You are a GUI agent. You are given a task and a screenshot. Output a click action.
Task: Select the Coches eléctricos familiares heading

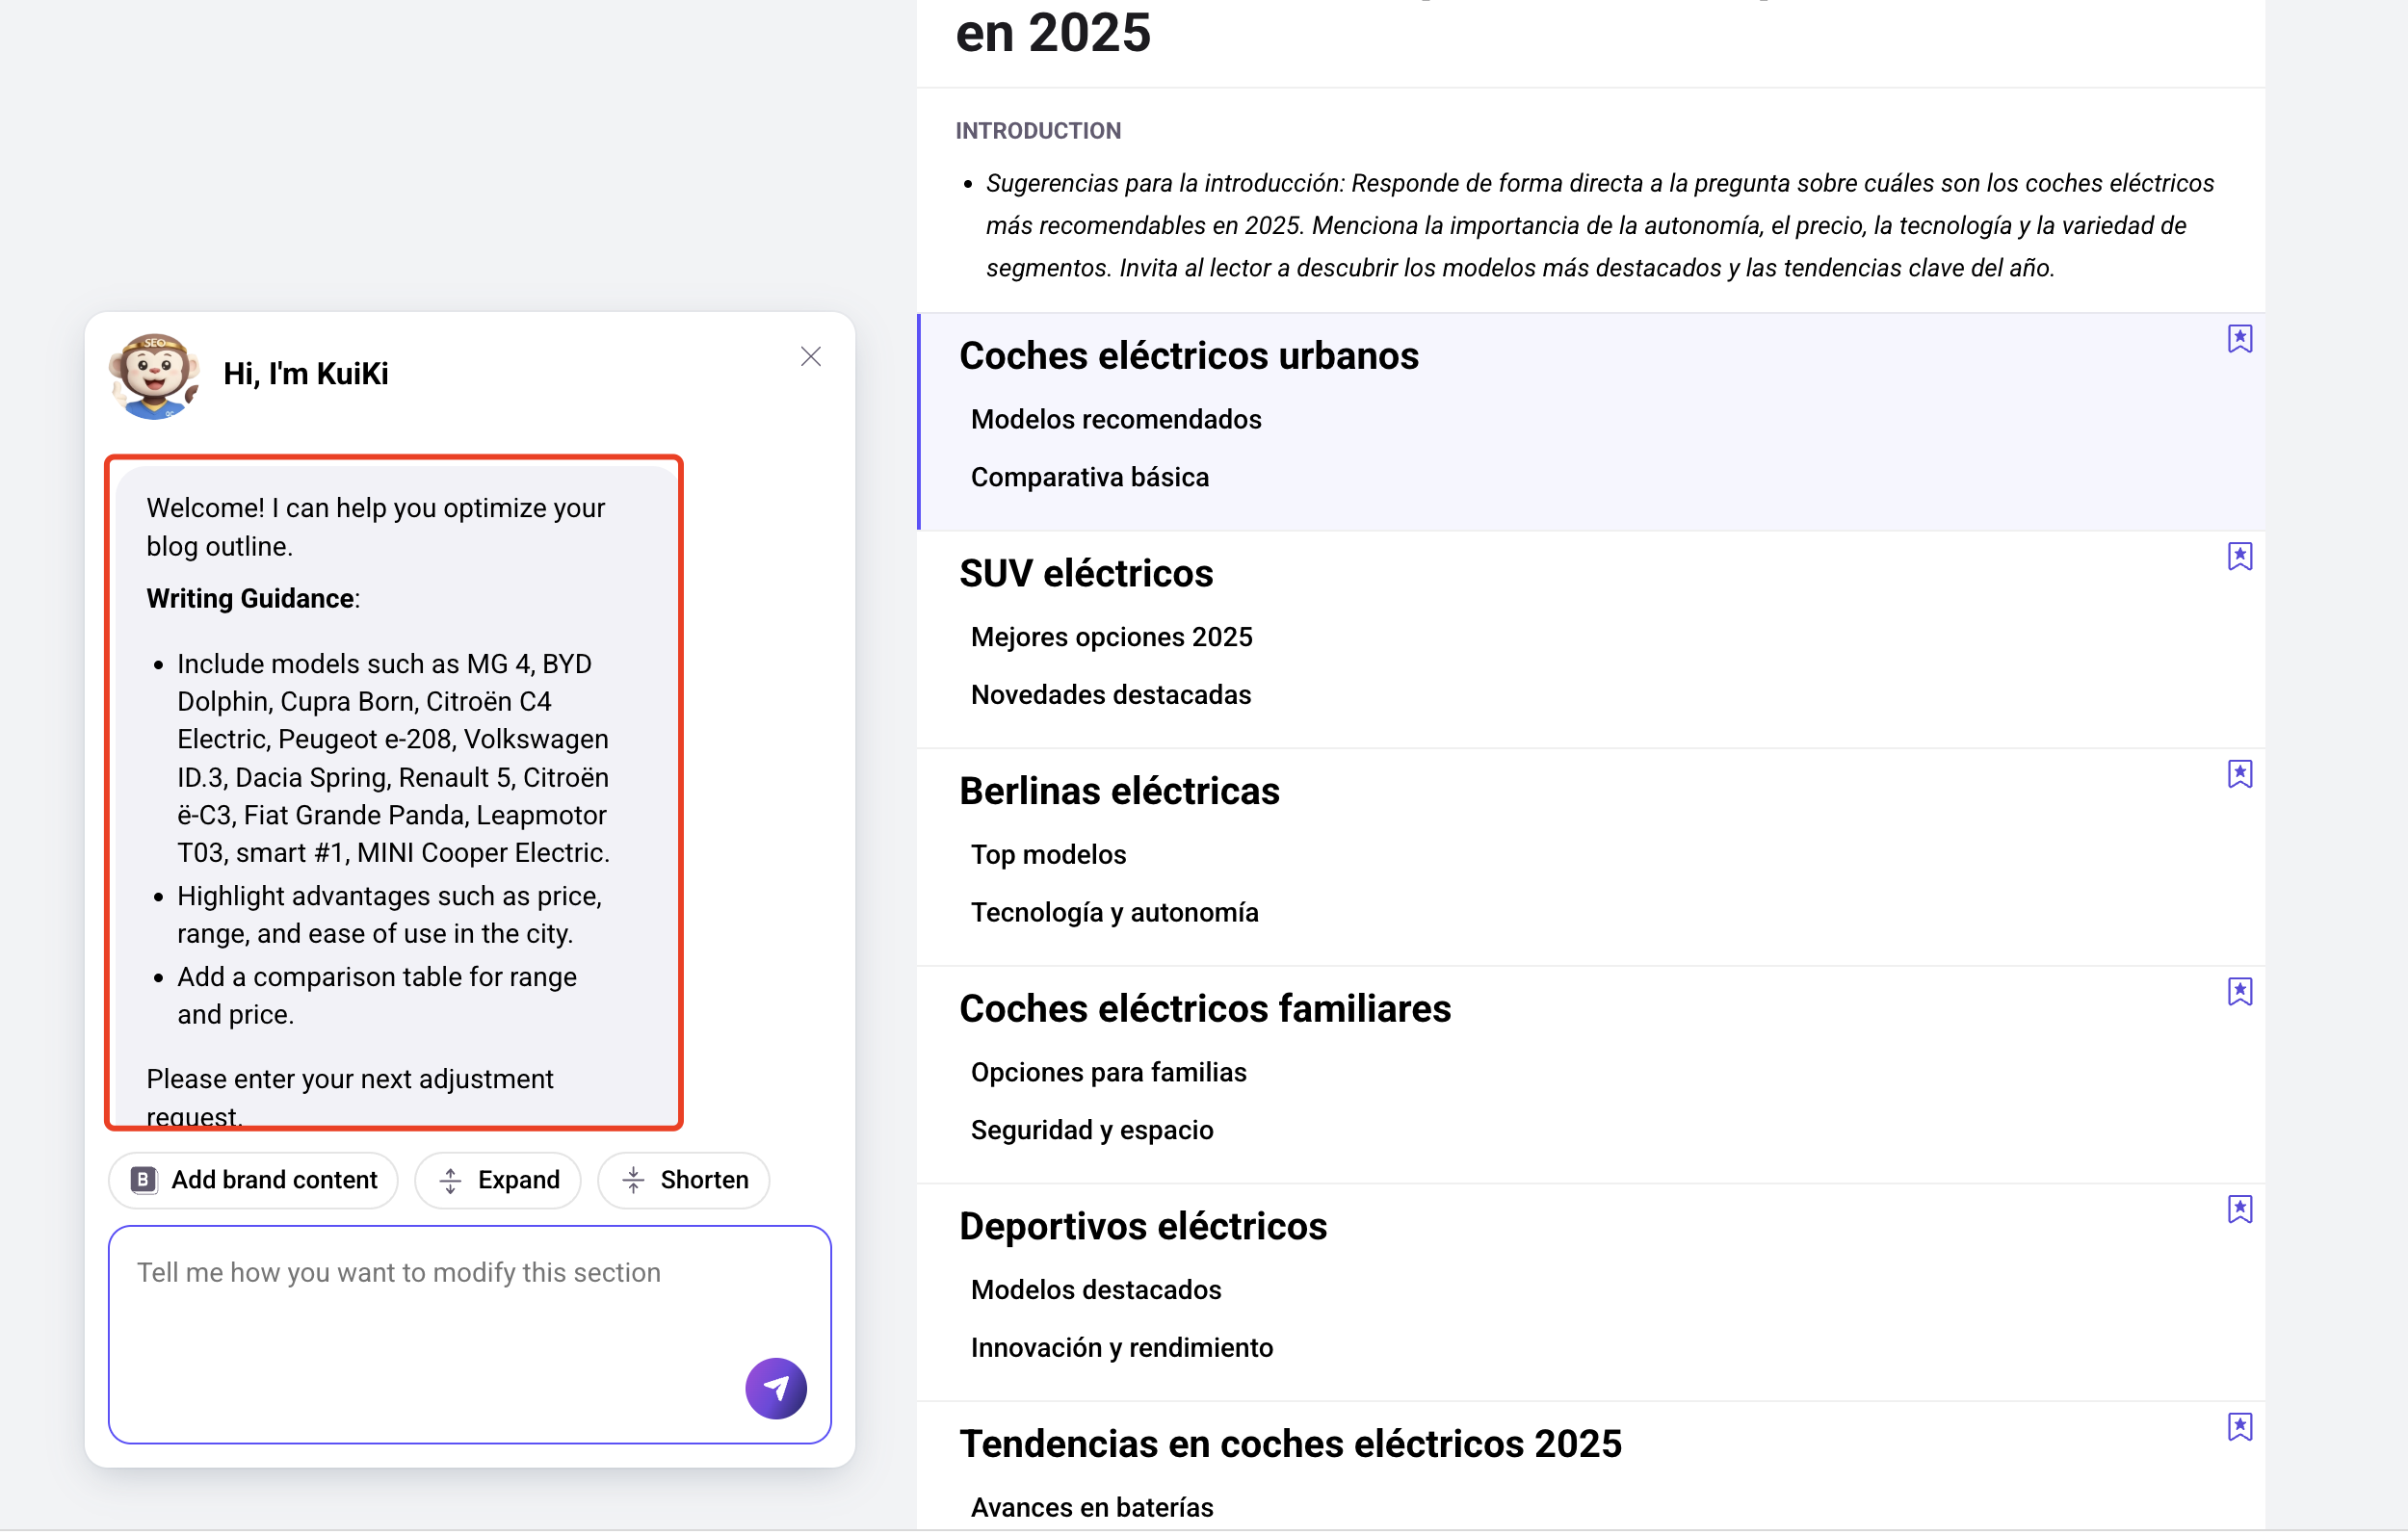pyautogui.click(x=1205, y=1010)
